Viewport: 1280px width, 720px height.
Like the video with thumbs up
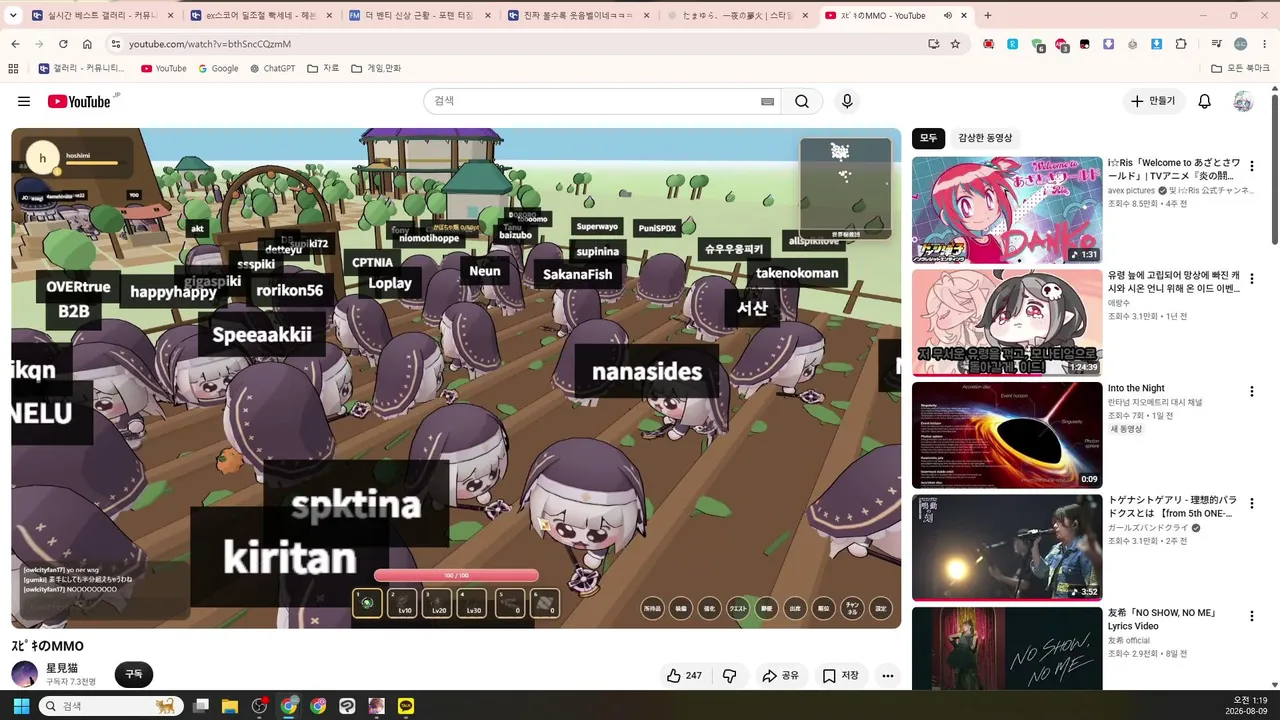[685, 676]
